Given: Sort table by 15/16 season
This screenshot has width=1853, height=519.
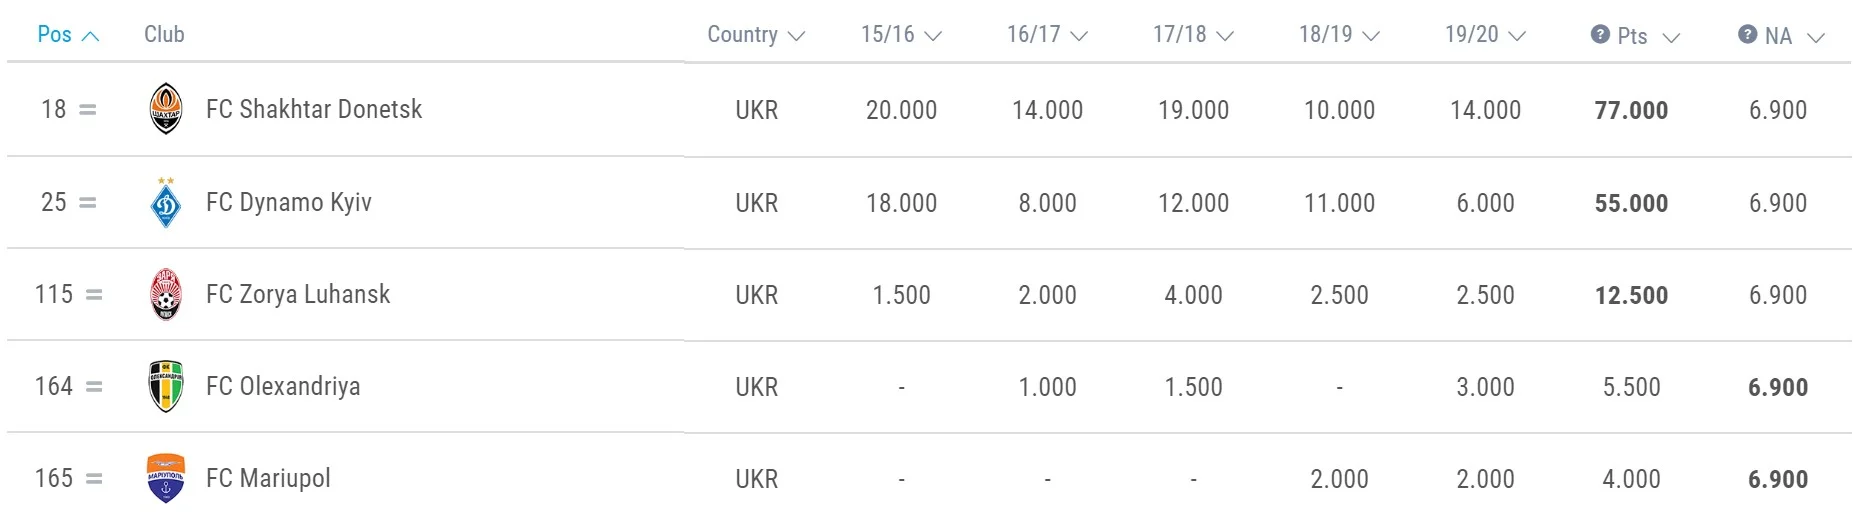Looking at the screenshot, I should (x=901, y=35).
